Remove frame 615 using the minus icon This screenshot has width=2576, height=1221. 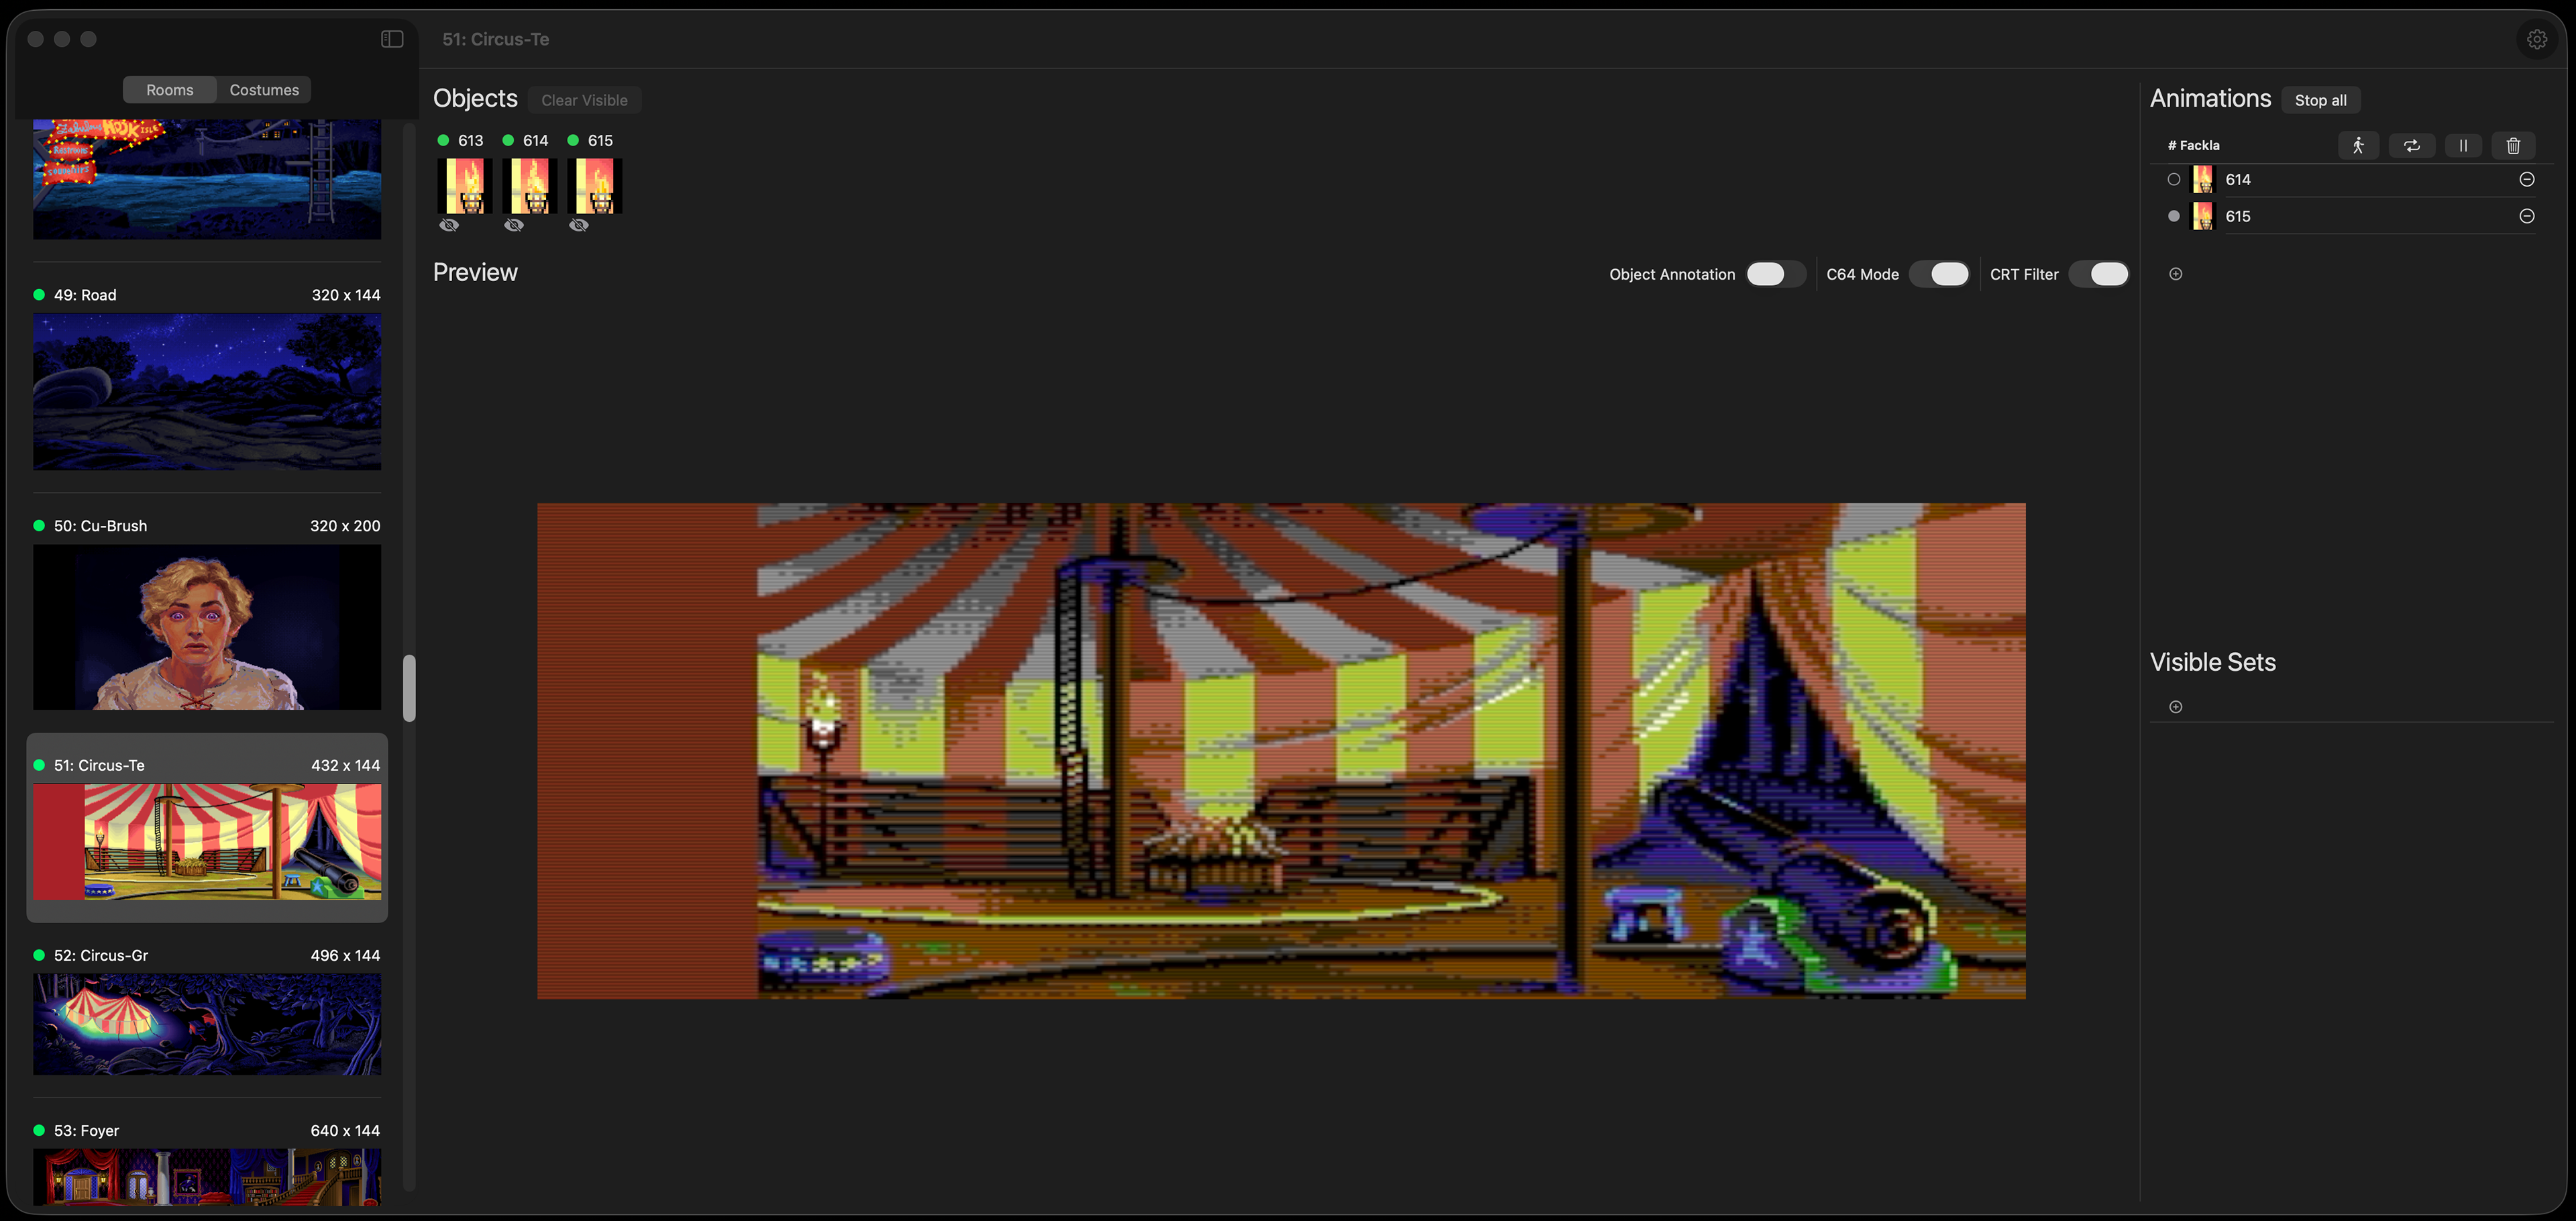(x=2526, y=216)
